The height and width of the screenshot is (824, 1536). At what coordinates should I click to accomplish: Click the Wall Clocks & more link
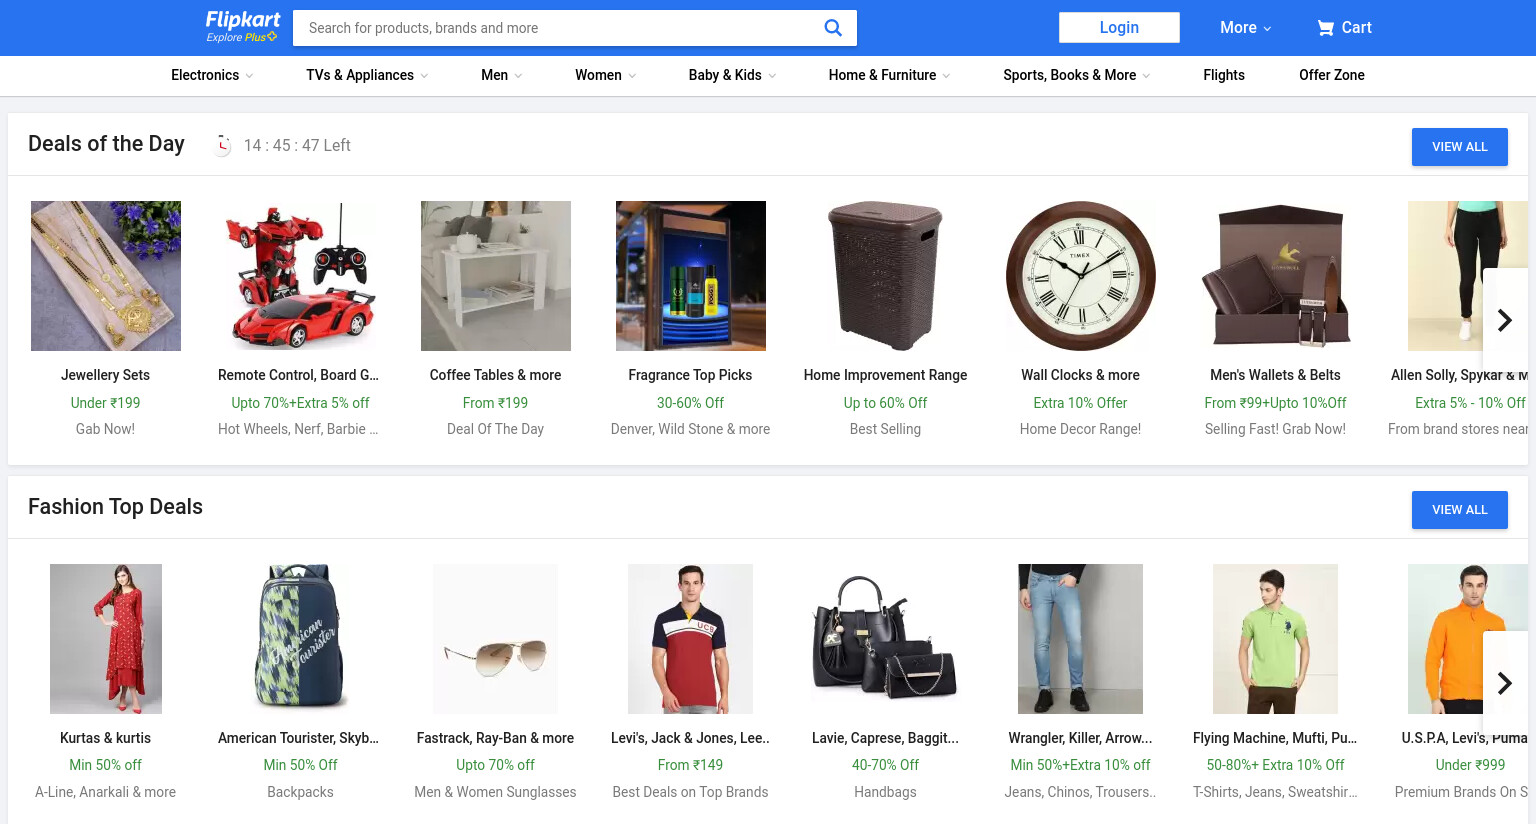click(x=1081, y=375)
